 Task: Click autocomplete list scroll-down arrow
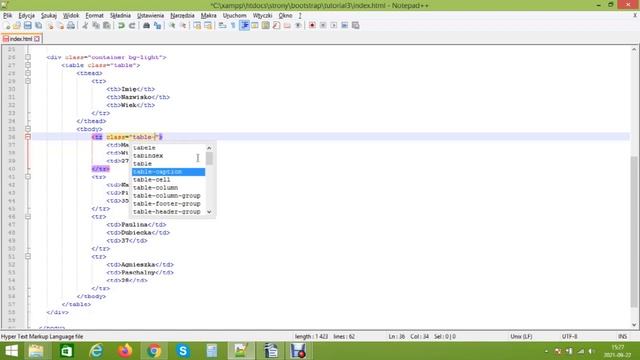coord(209,212)
